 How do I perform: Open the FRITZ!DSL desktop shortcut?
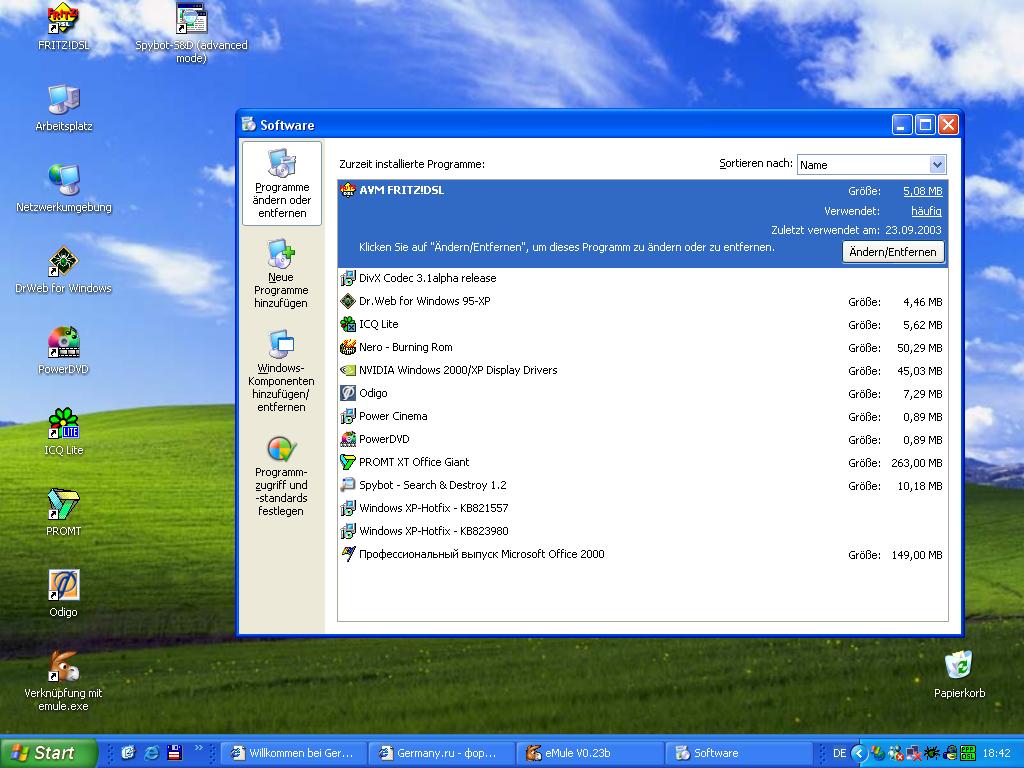(x=63, y=27)
